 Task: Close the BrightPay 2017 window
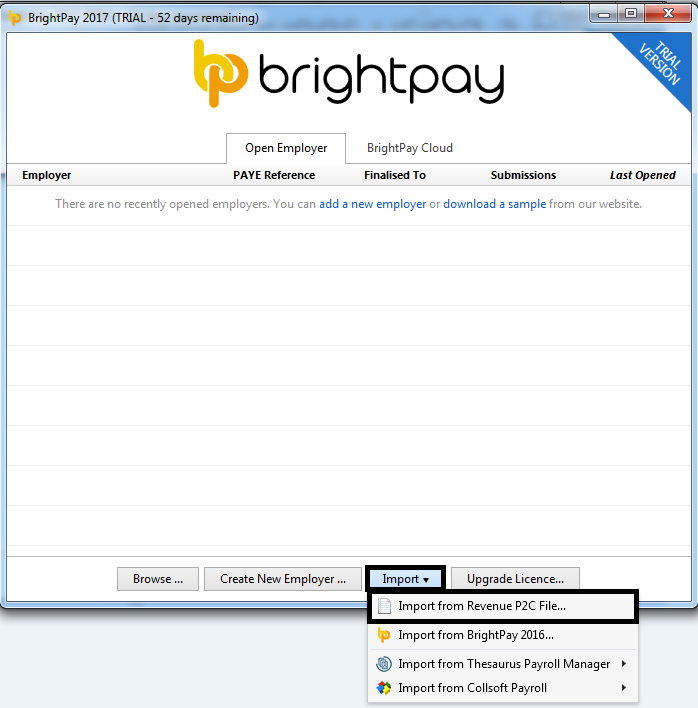coord(668,14)
